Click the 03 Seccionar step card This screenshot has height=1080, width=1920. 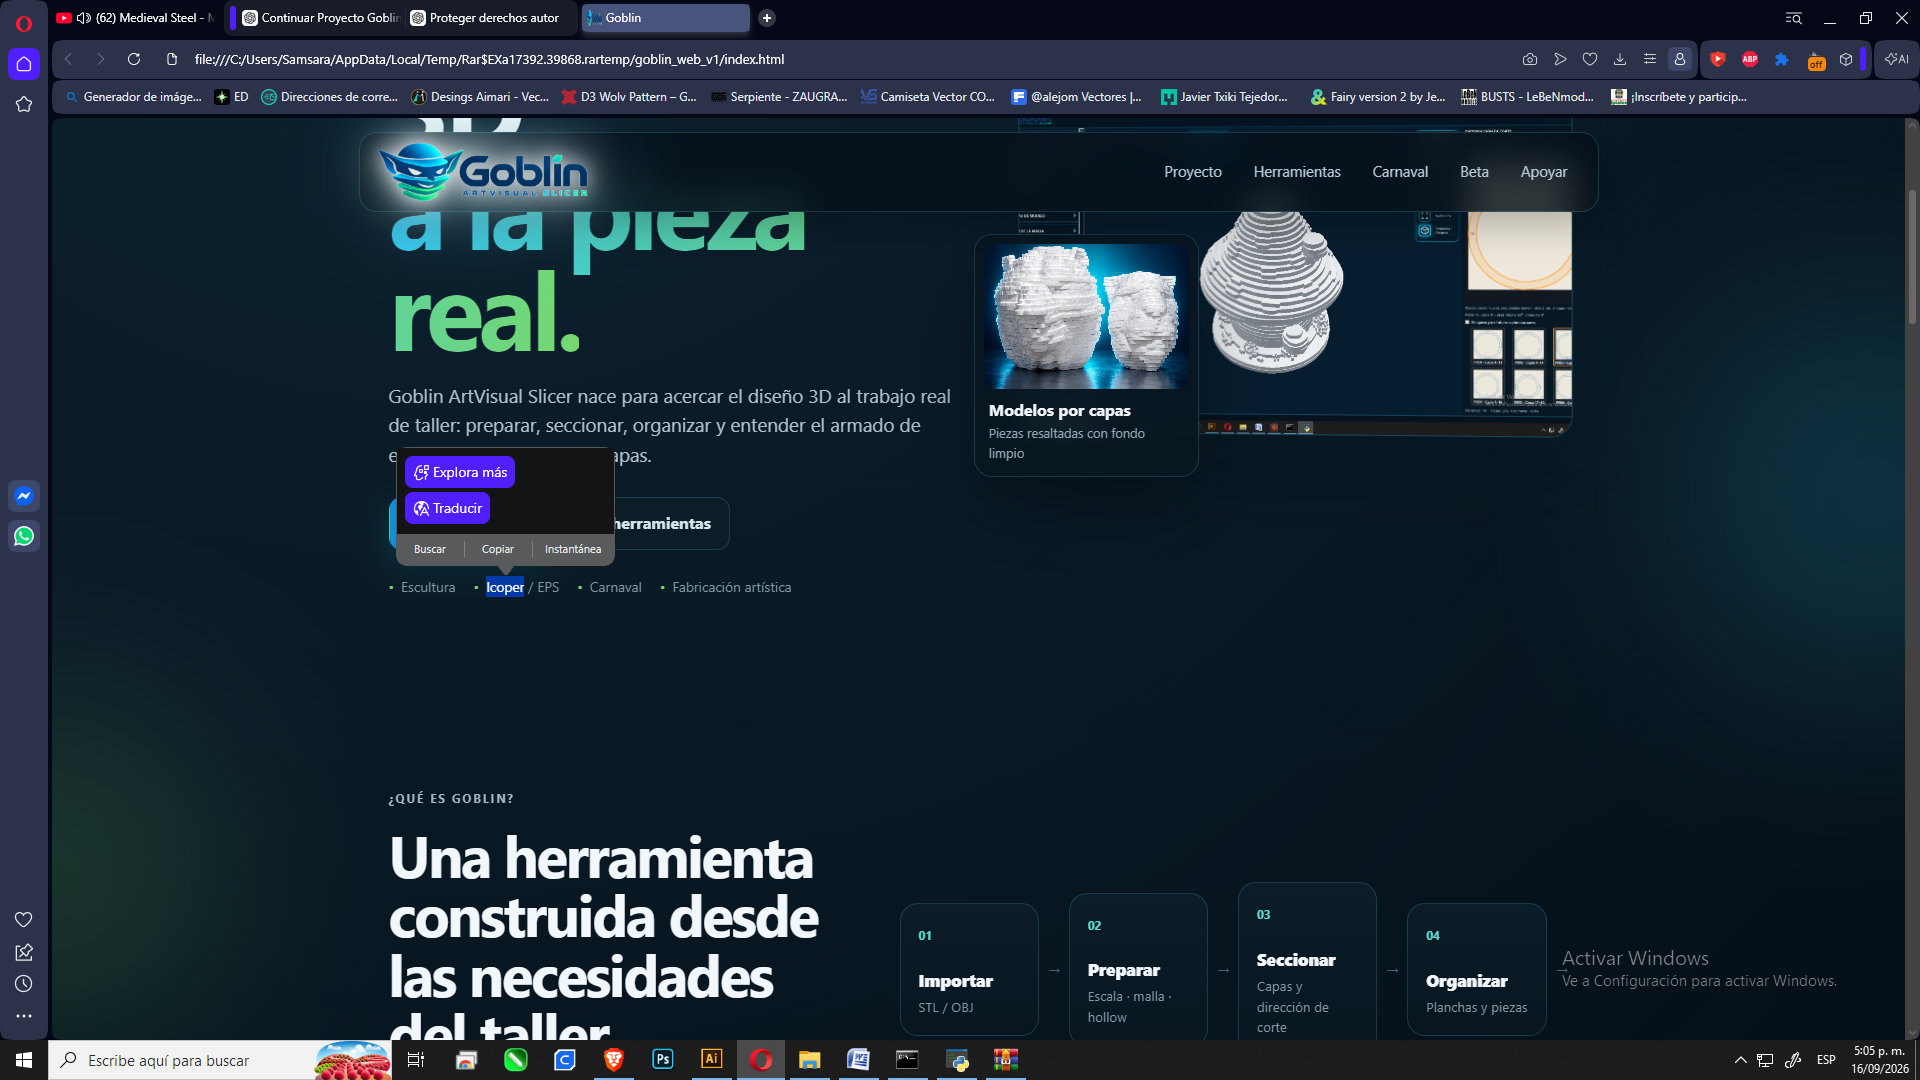1307,960
